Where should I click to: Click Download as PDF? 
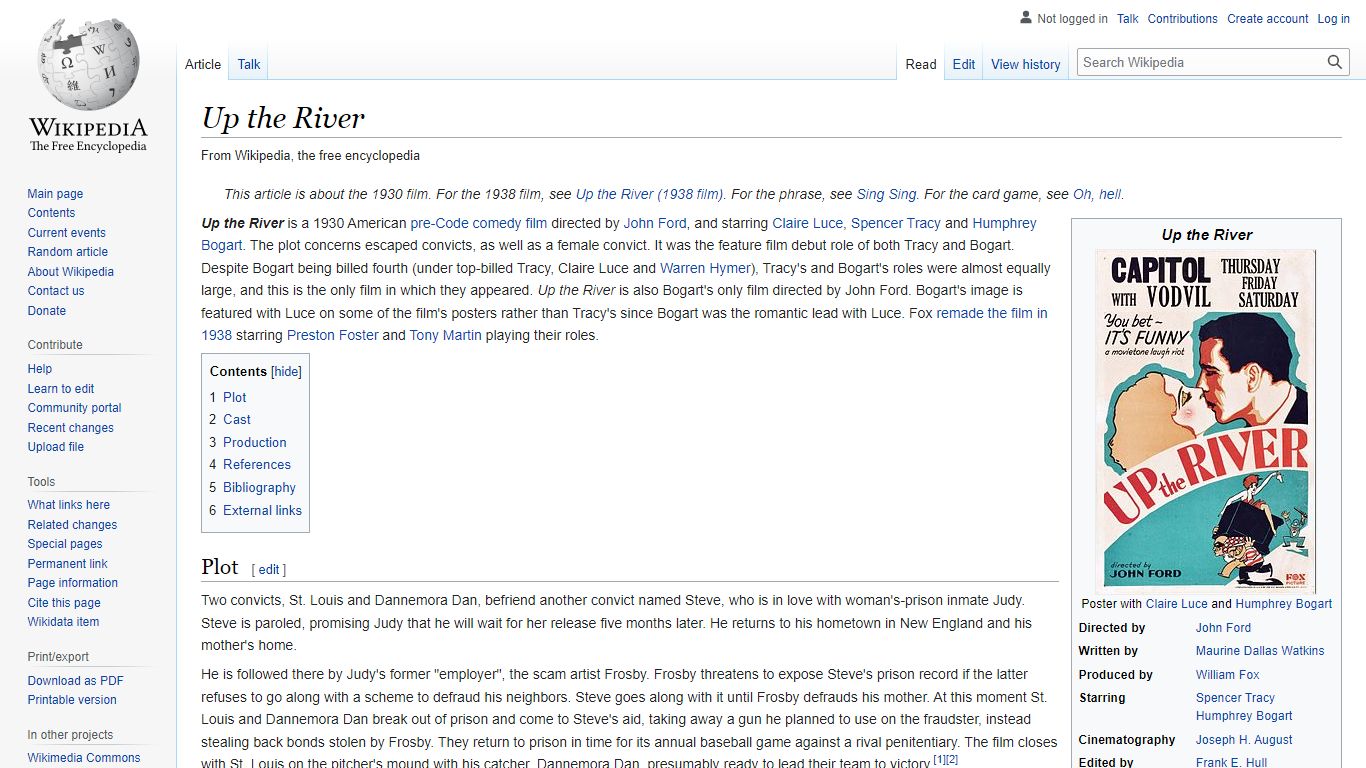pos(75,681)
